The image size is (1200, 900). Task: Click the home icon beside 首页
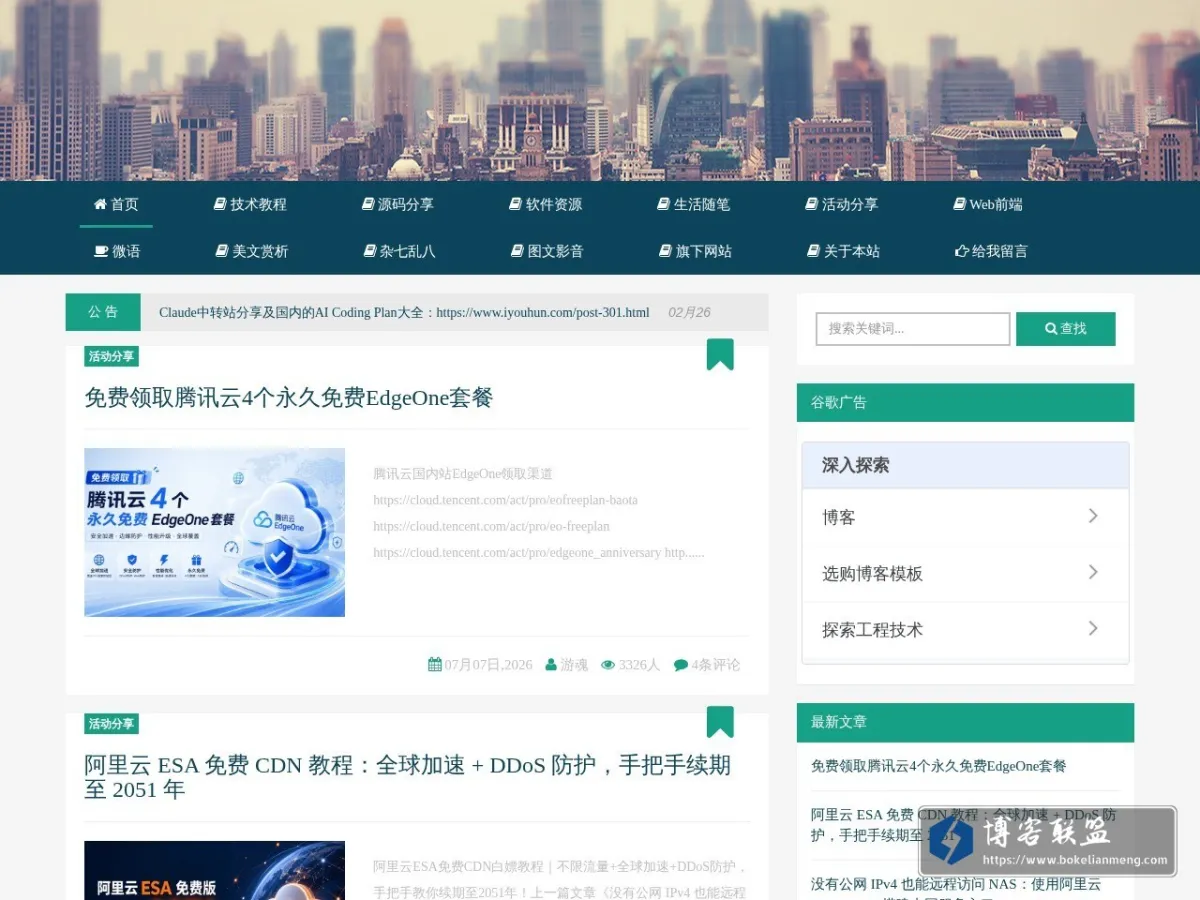(100, 204)
